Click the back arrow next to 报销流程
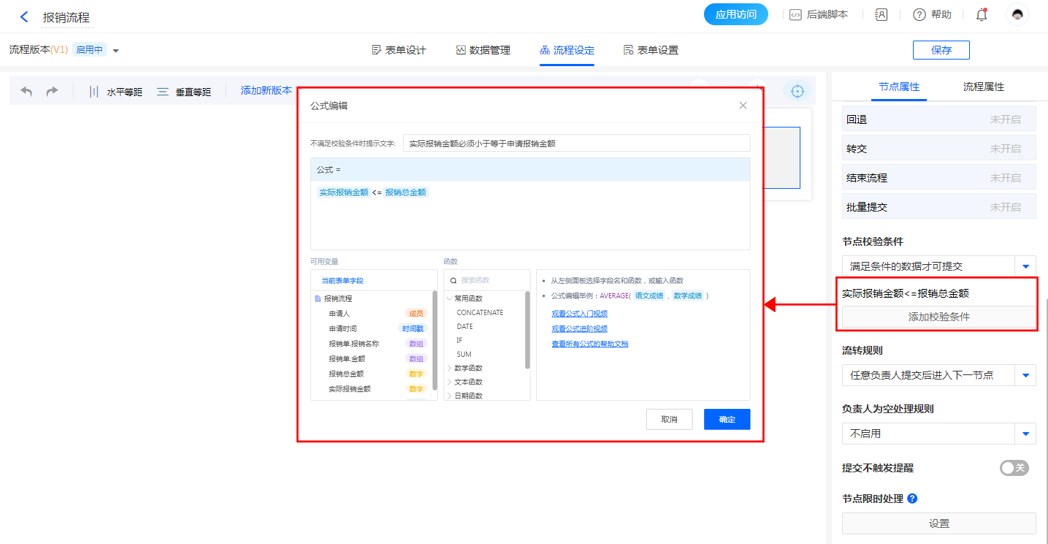Screen dimensions: 1048x544 point(24,17)
